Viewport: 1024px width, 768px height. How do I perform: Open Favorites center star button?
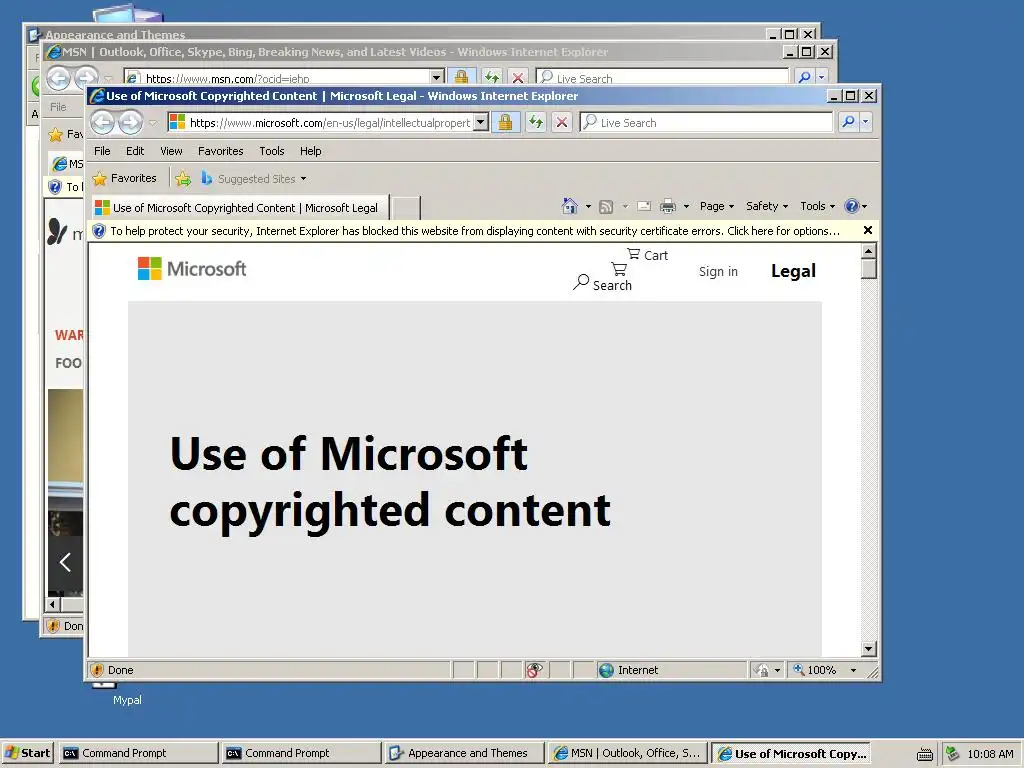(x=125, y=178)
